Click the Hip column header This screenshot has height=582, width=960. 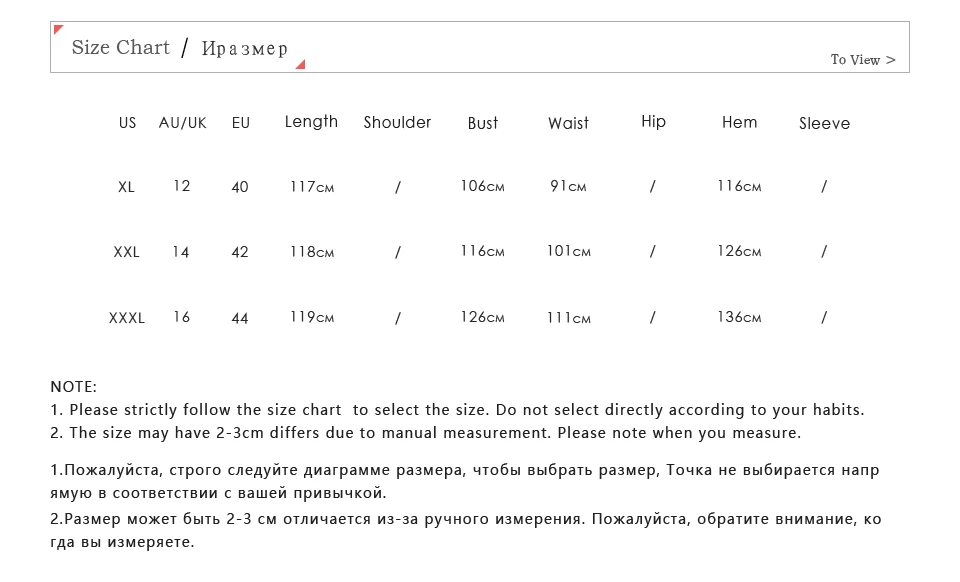tap(653, 122)
